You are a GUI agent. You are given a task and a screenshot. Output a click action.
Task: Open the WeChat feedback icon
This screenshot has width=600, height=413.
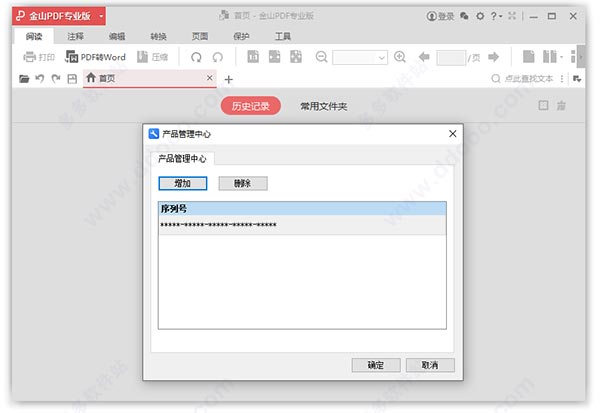[464, 16]
